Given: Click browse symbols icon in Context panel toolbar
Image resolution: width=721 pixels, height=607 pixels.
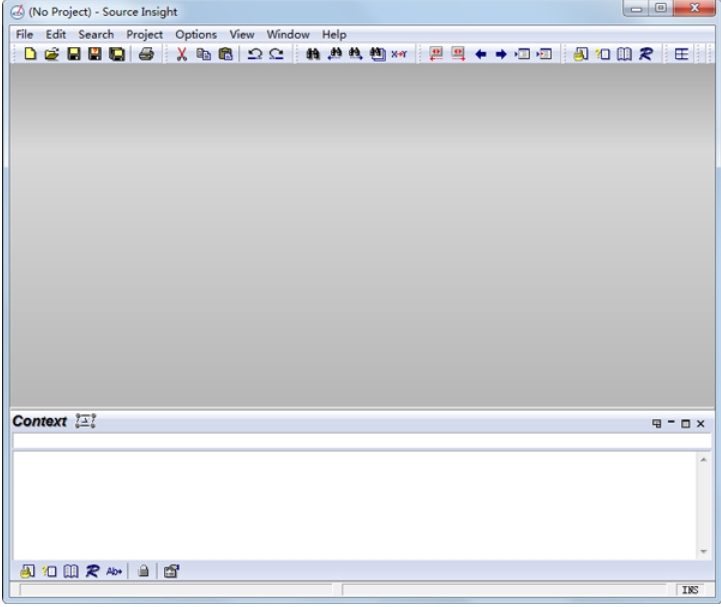Looking at the screenshot, I should 28,571.
